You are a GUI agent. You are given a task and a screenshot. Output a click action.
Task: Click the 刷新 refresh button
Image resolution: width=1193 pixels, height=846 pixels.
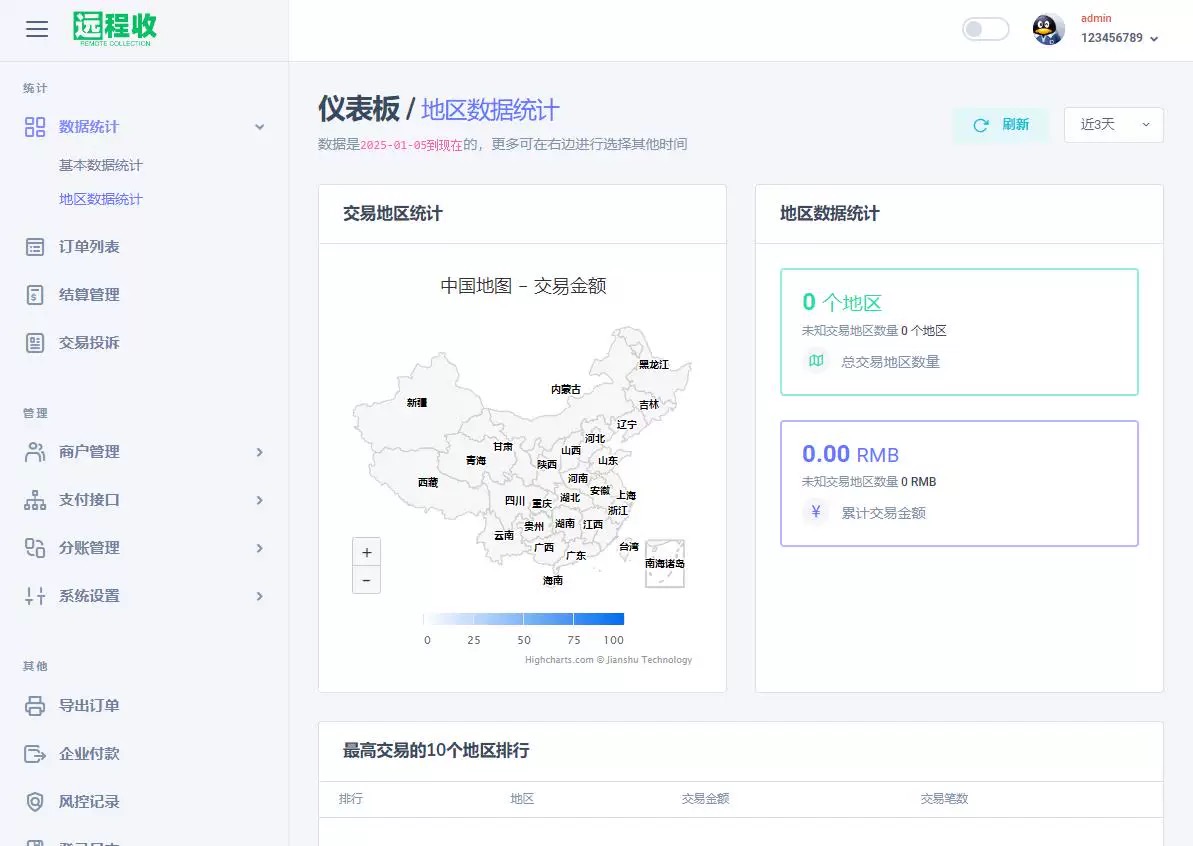1001,125
